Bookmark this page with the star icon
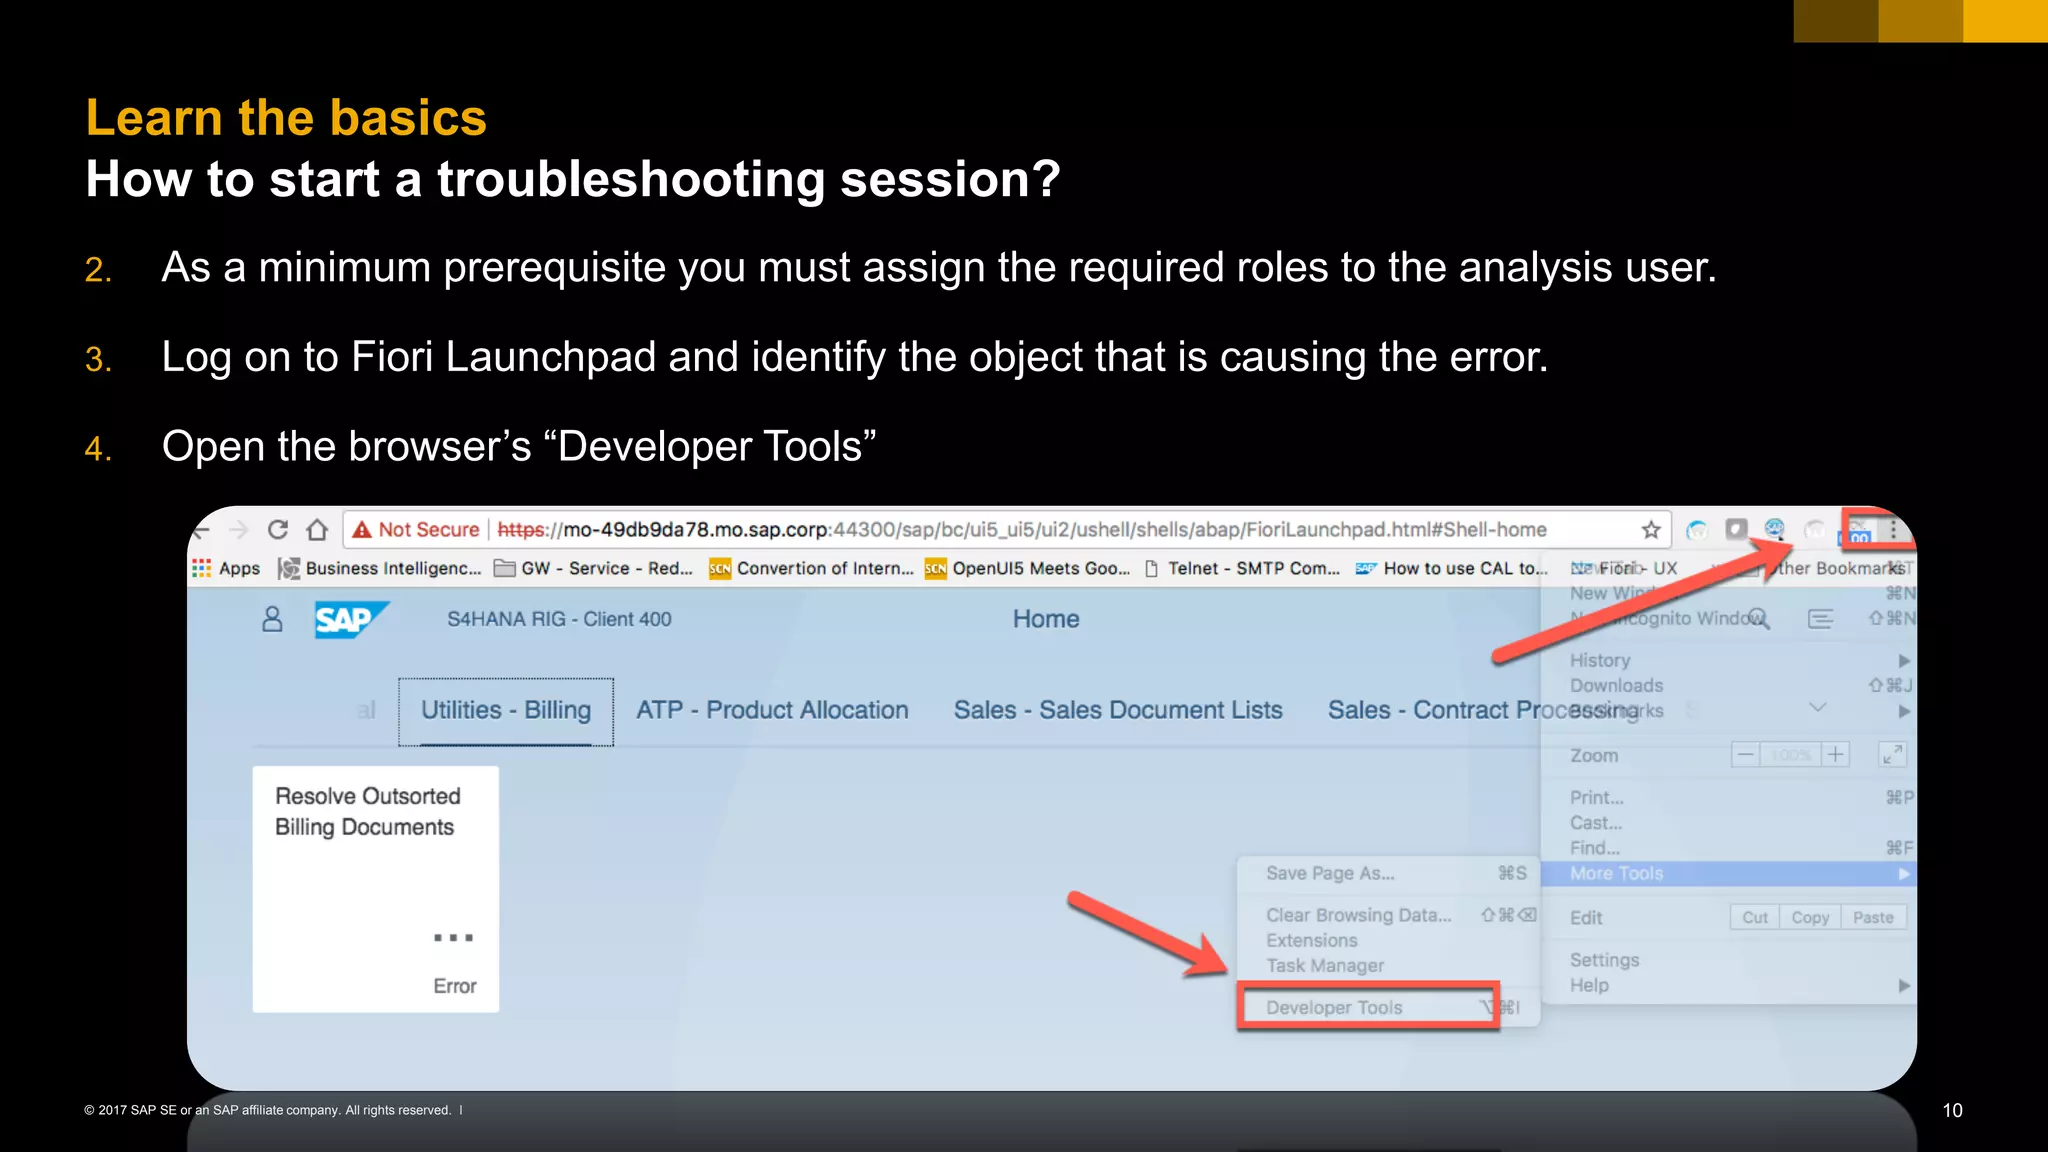 pyautogui.click(x=1651, y=529)
